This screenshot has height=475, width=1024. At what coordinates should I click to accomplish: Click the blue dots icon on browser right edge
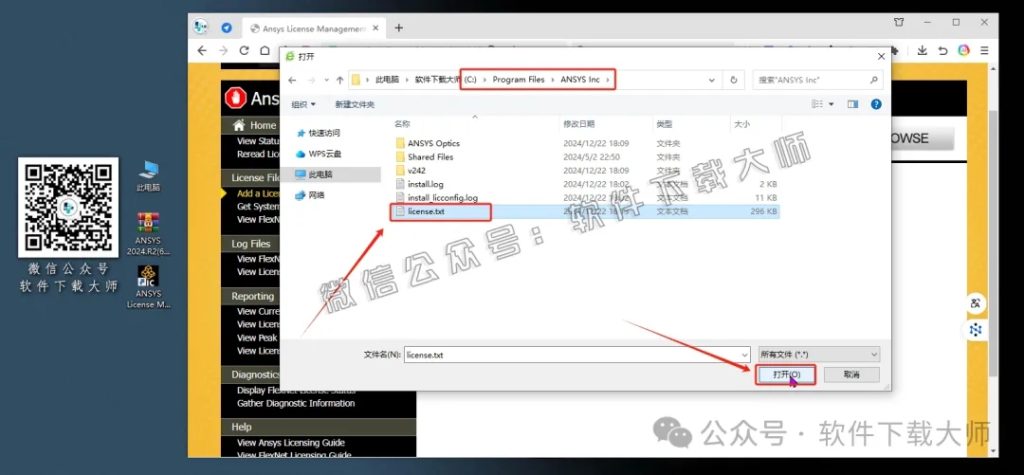[976, 330]
